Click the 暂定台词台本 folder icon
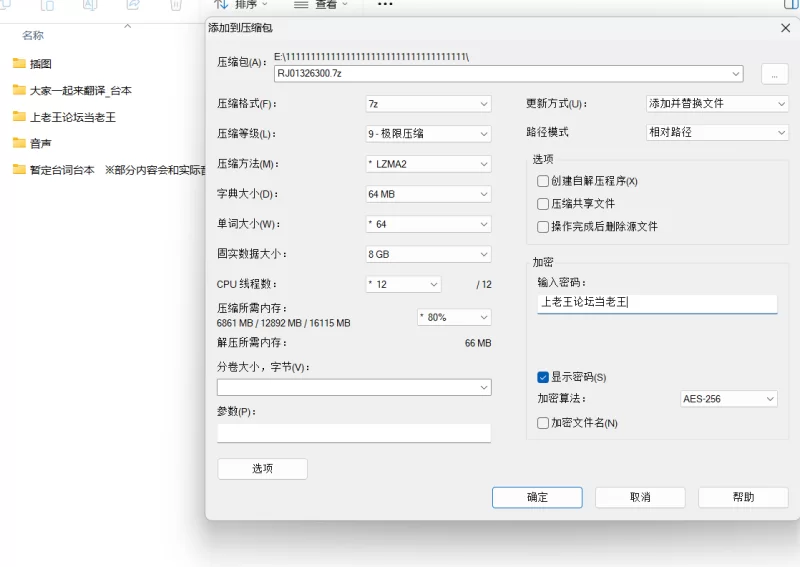This screenshot has width=800, height=567. (x=19, y=170)
